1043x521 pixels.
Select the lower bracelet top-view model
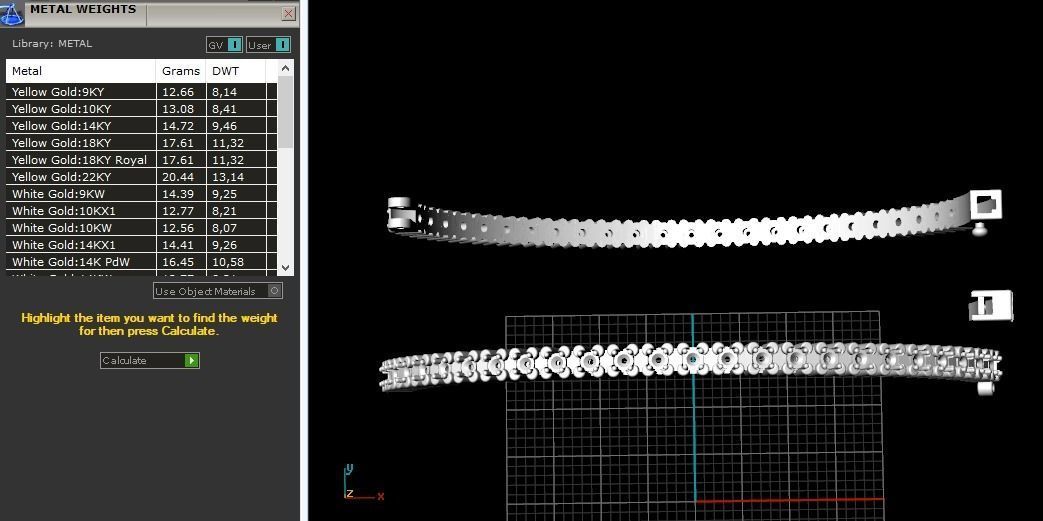(x=690, y=367)
